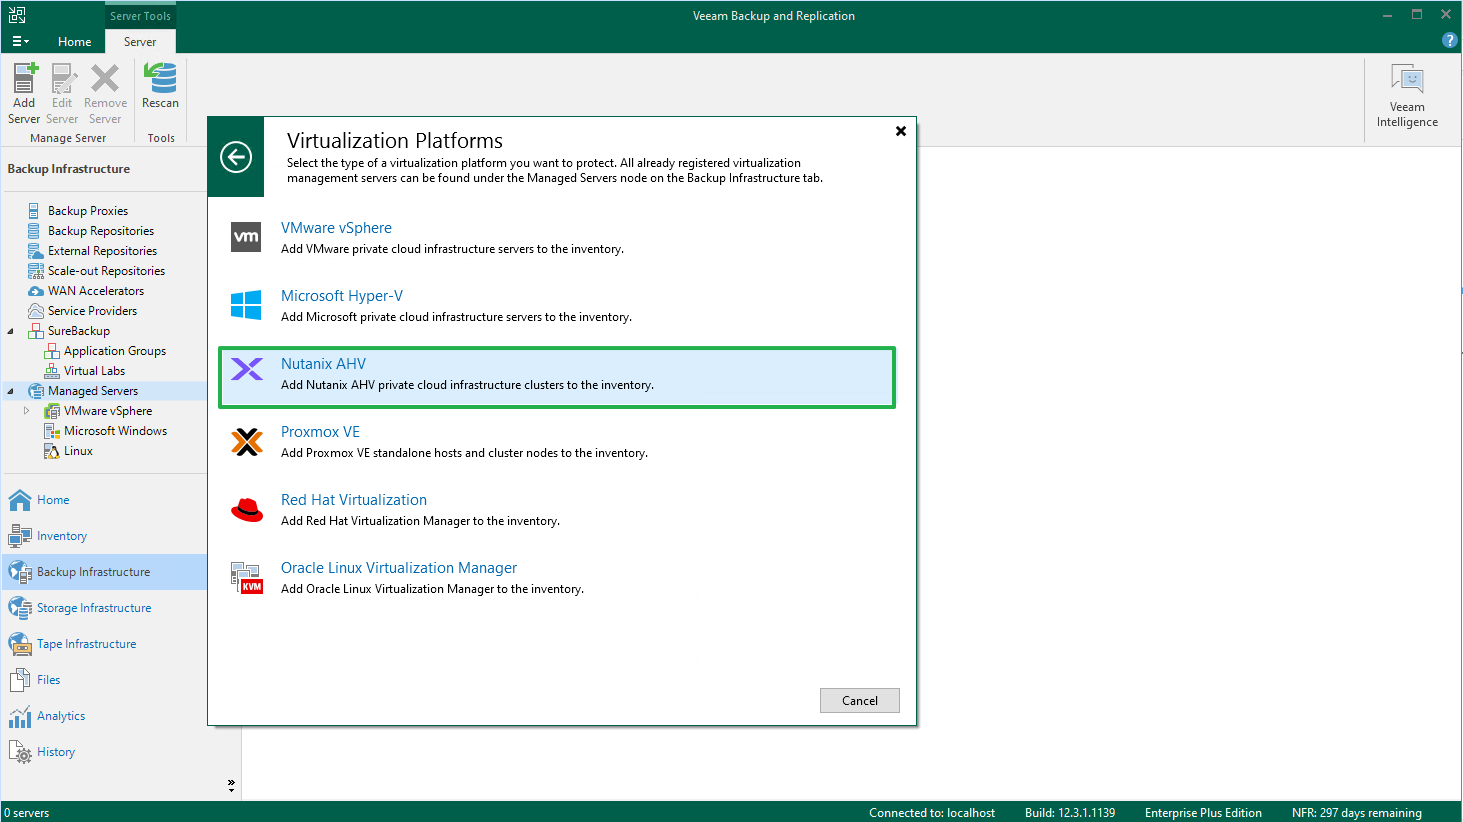1463x822 pixels.
Task: Select Scale-out Repositories in tree
Action: coord(106,271)
